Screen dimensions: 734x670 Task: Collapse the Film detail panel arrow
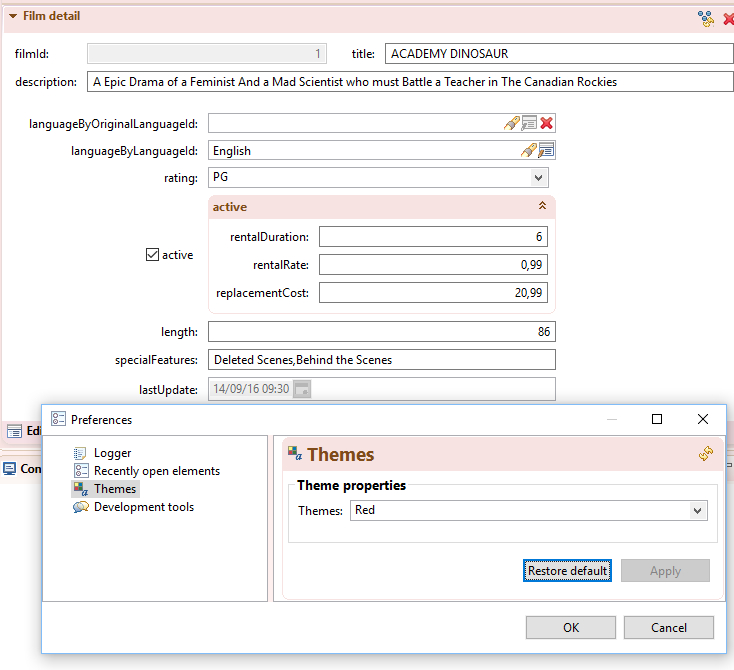coord(12,16)
